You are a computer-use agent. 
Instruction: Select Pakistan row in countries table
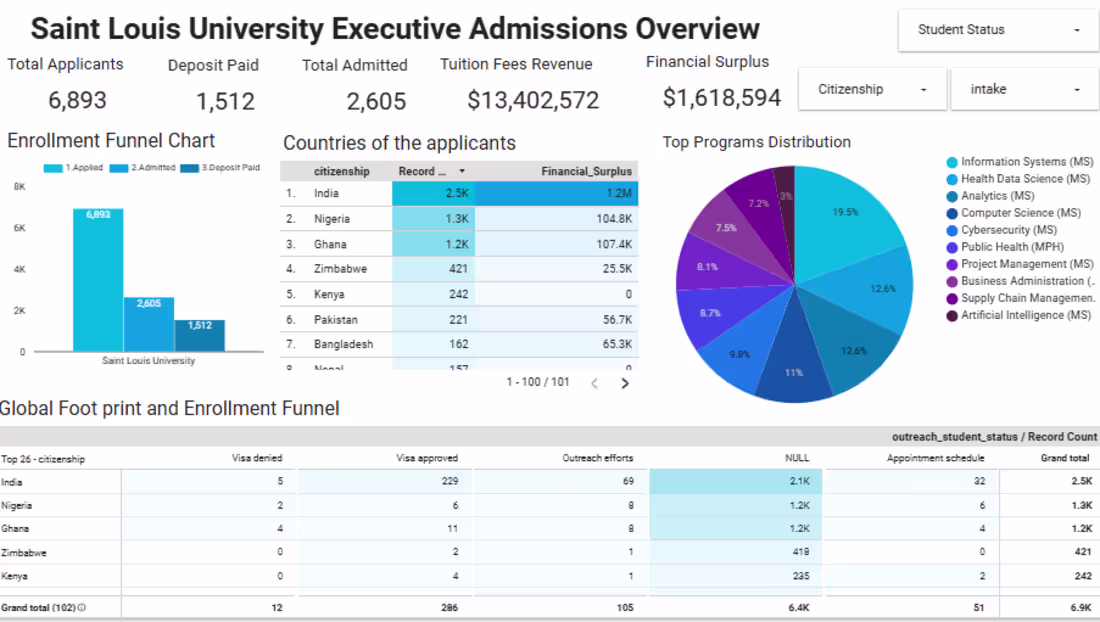click(459, 319)
